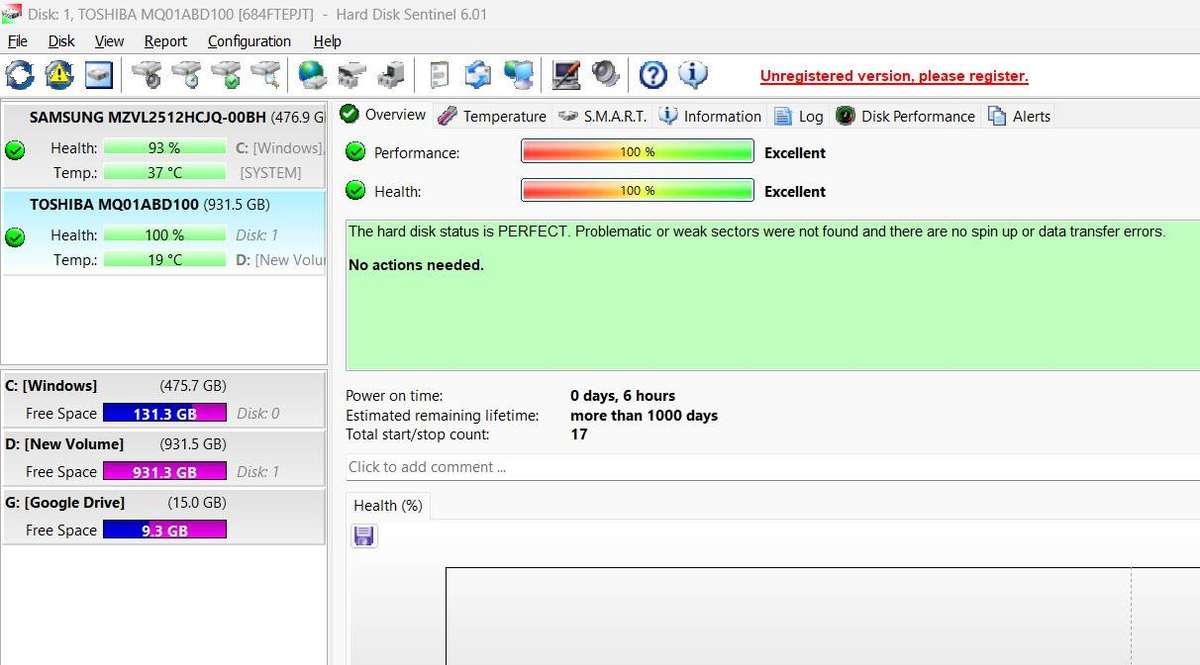Click the D: free space 931.3 GB bar

pyautogui.click(x=164, y=472)
